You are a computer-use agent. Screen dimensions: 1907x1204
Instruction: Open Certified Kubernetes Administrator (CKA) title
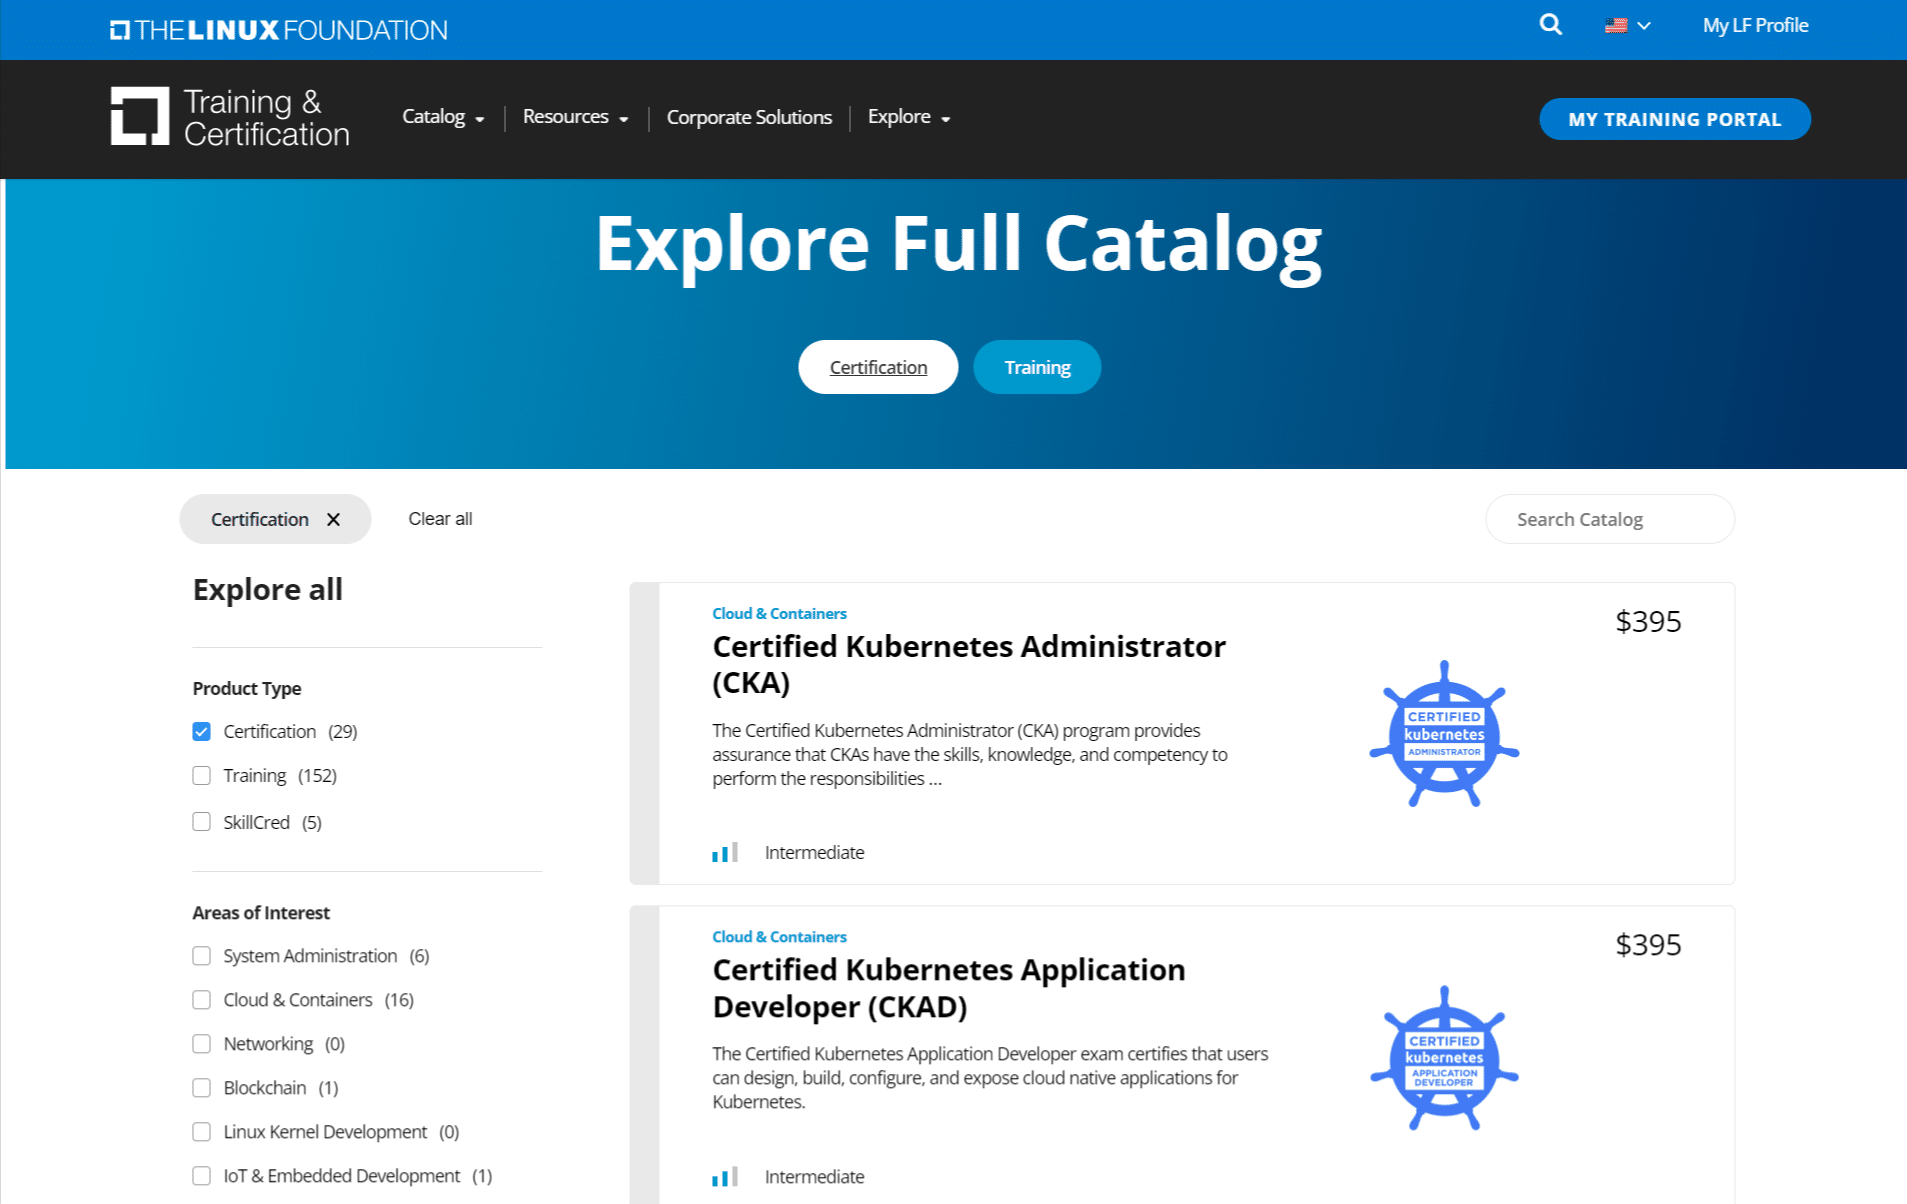click(969, 664)
